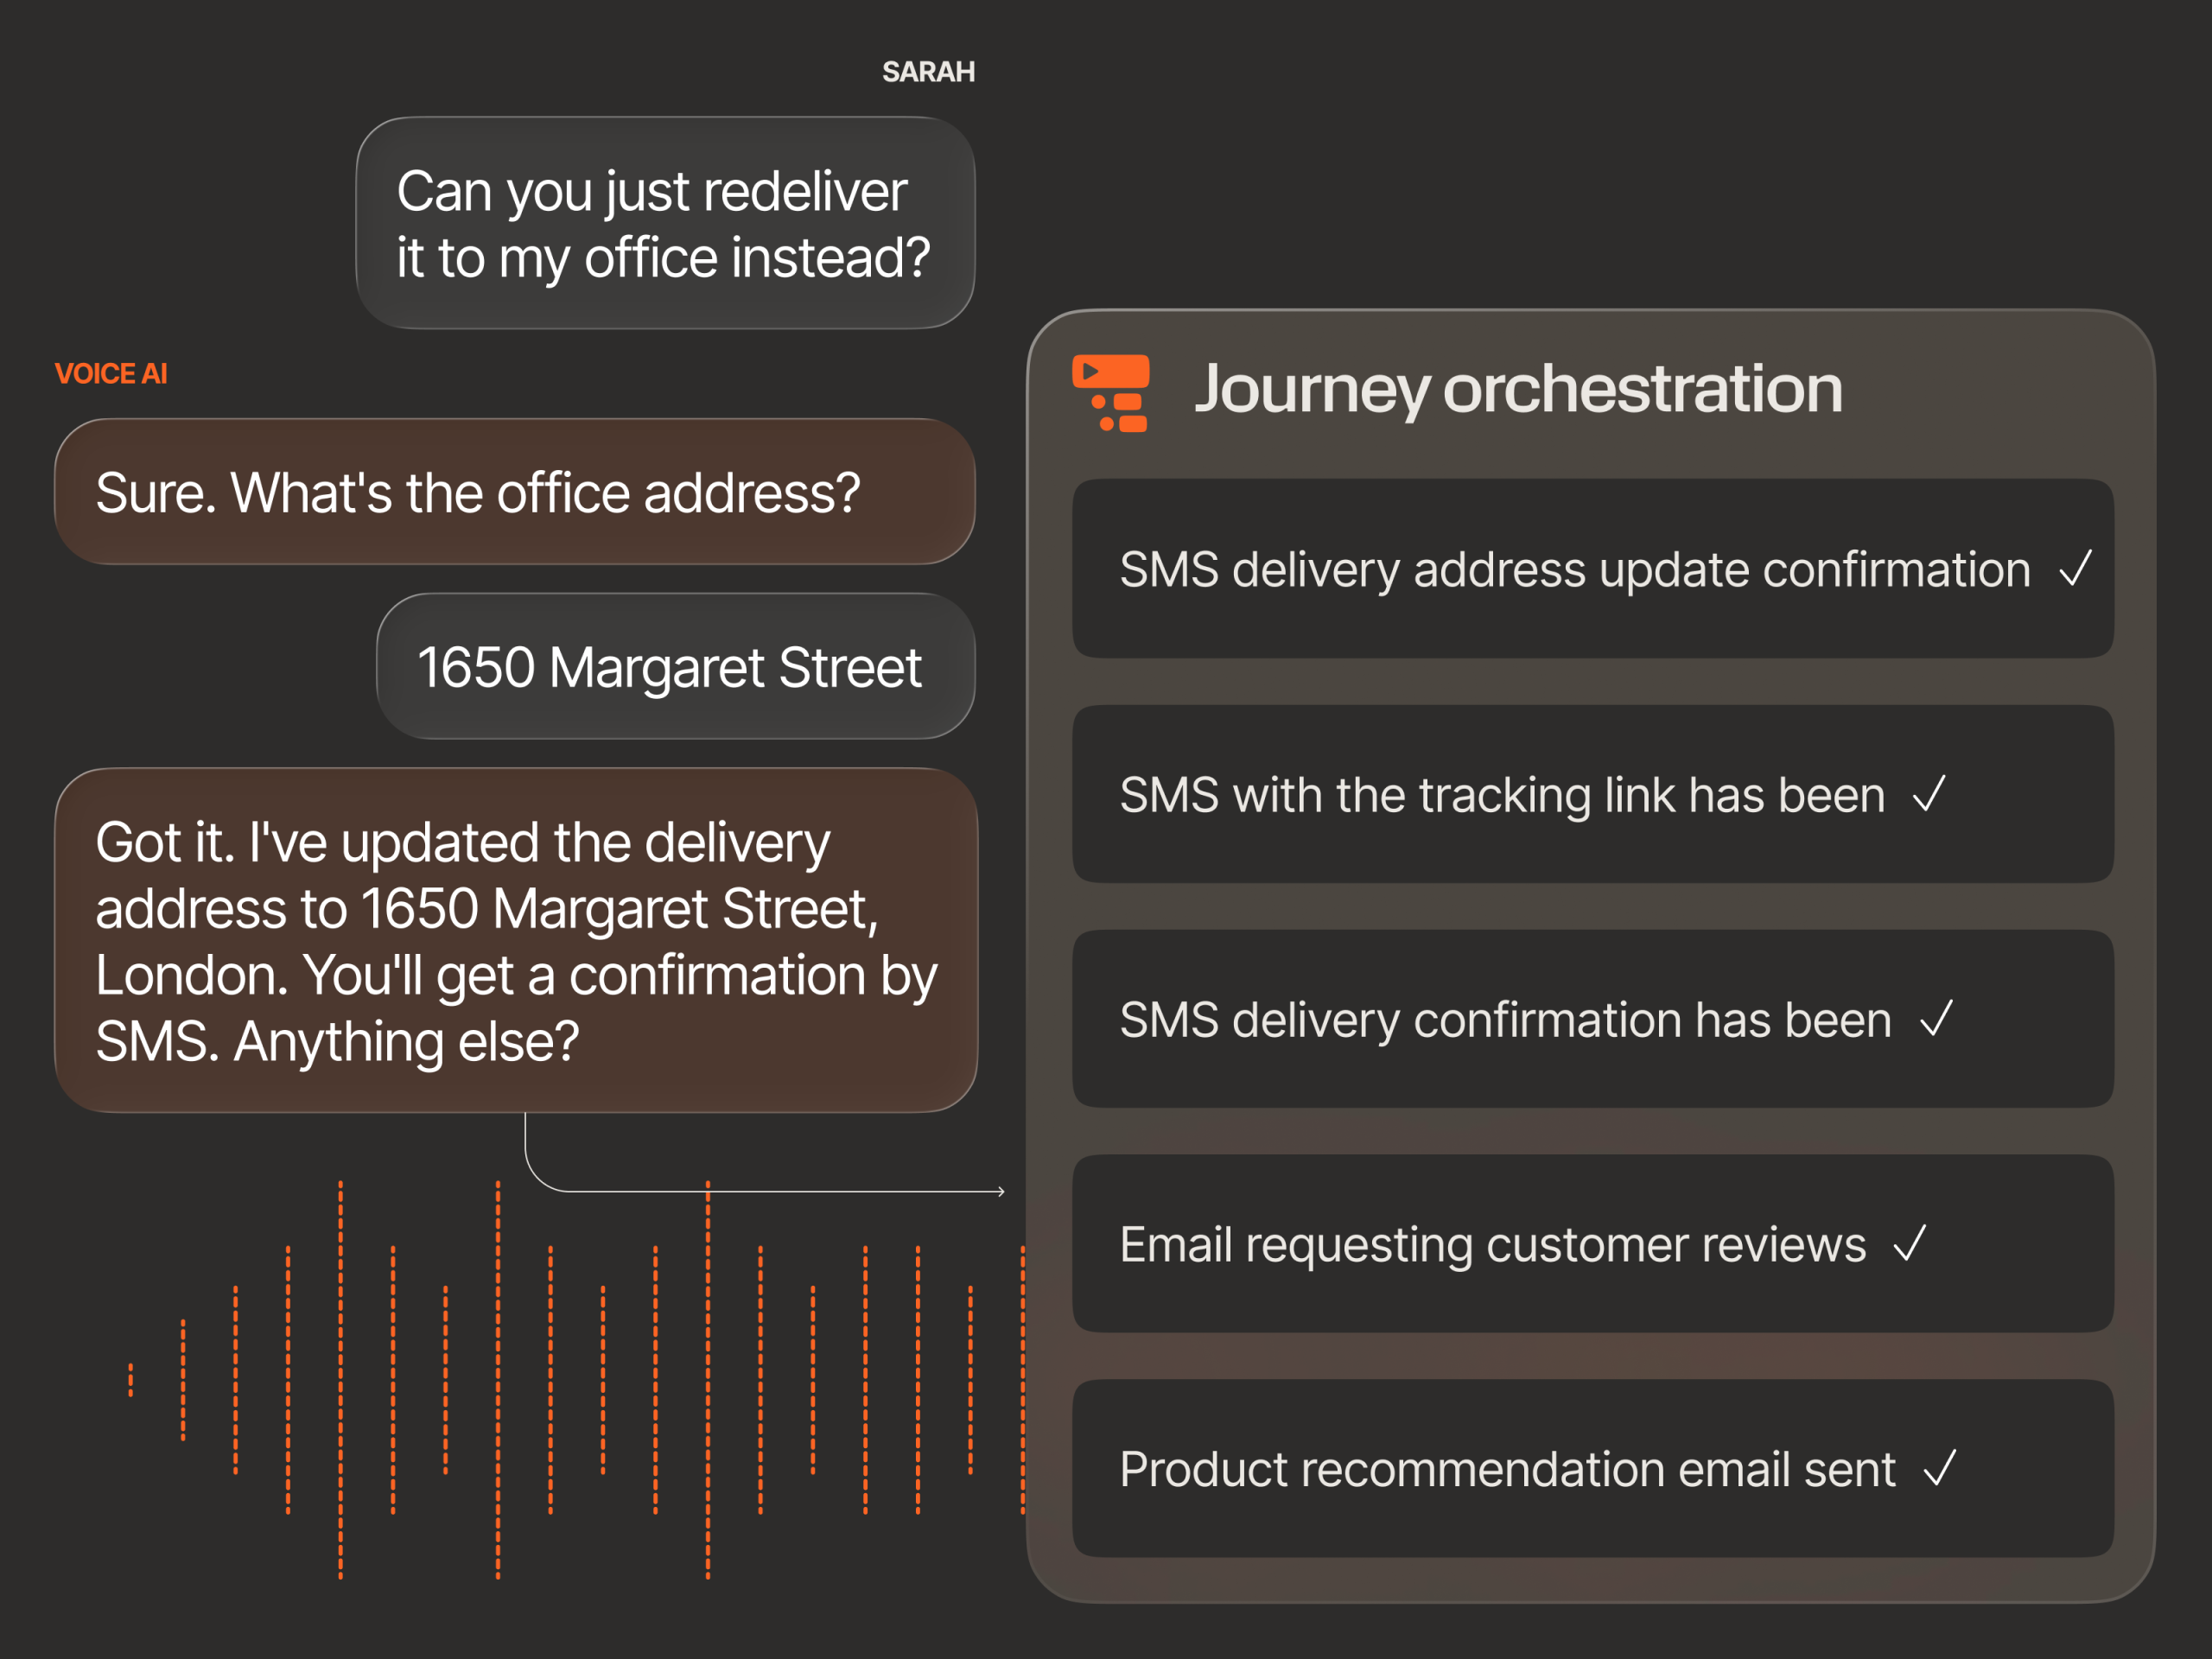
Task: Click the checkmark next to SMS with the tracking link
Action: point(1929,794)
